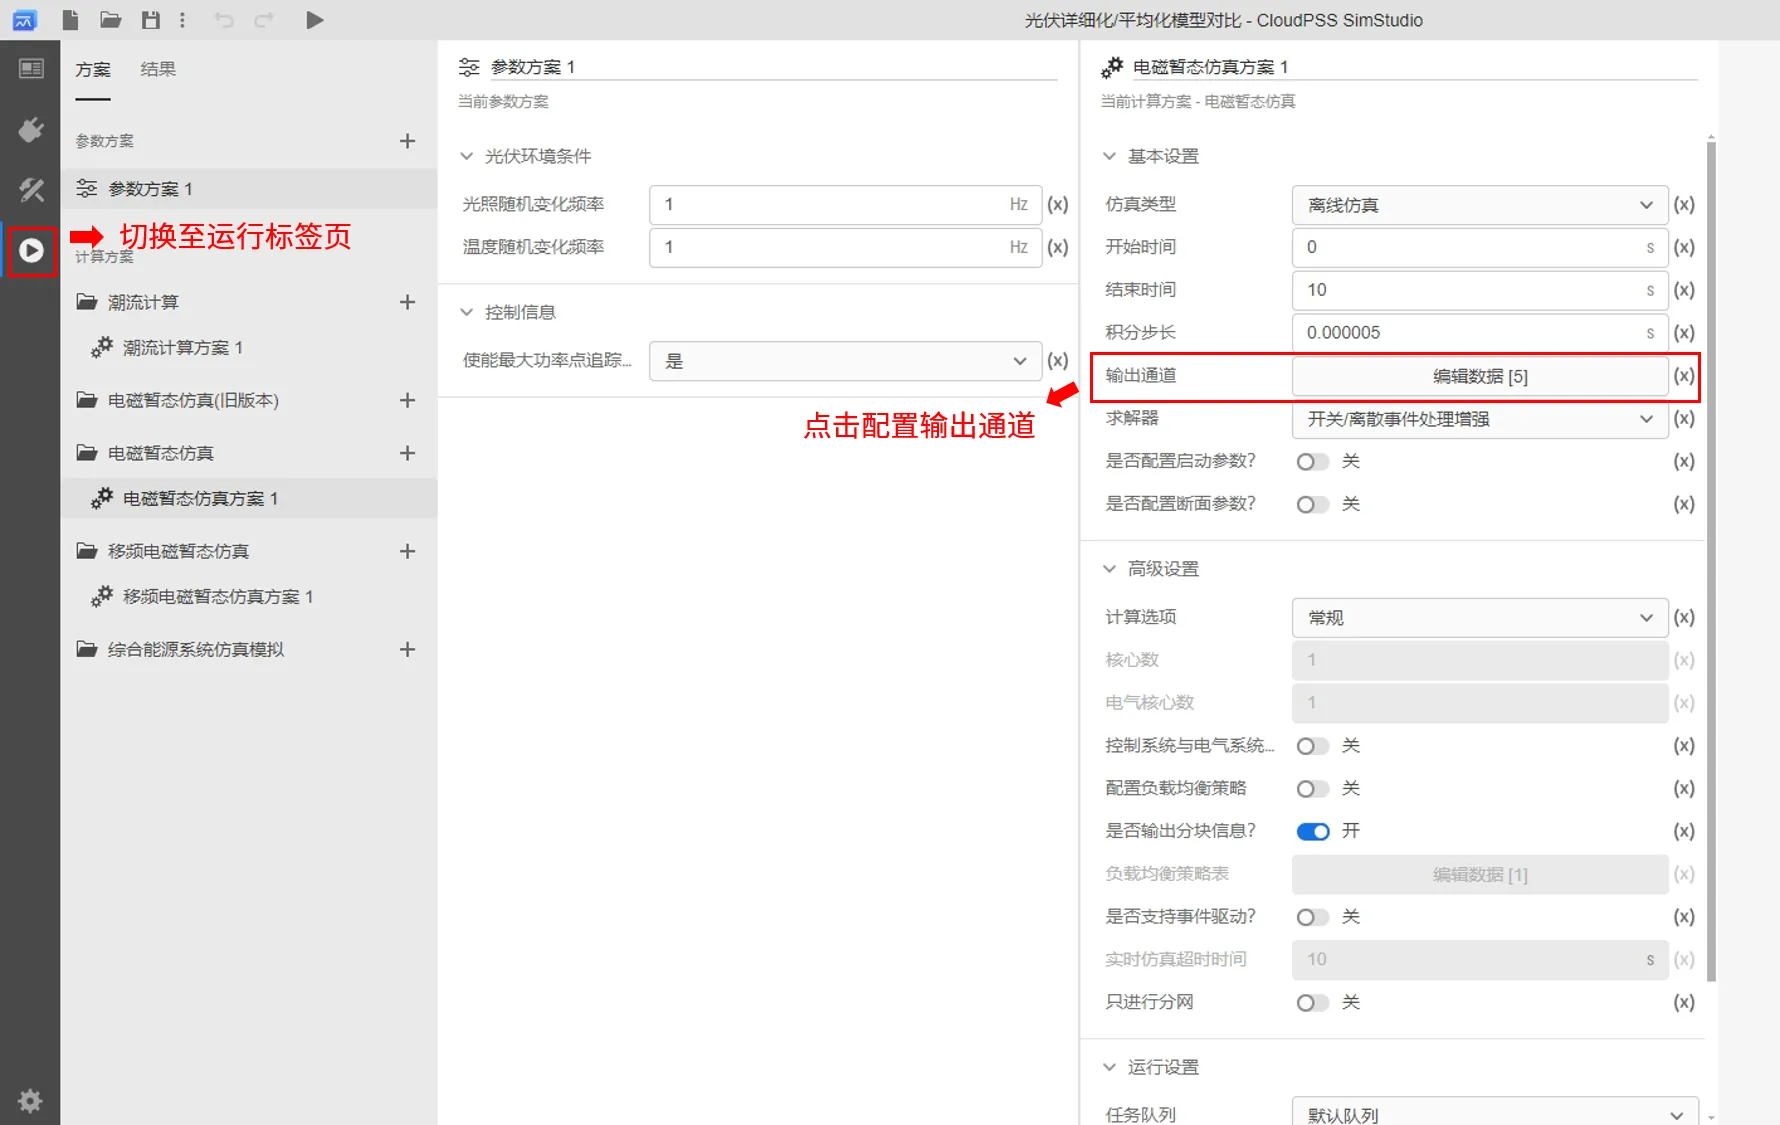
Task: Toggle 是否配置断面参数 switch
Action: (x=1312, y=504)
